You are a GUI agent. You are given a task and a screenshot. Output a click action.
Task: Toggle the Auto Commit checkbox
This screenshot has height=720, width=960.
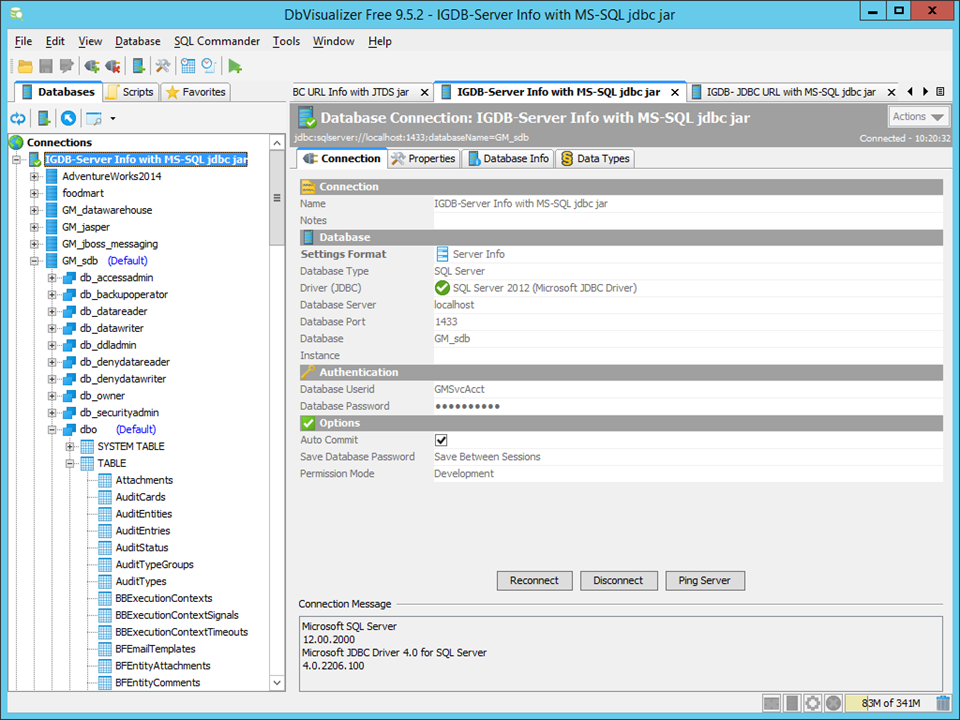441,440
